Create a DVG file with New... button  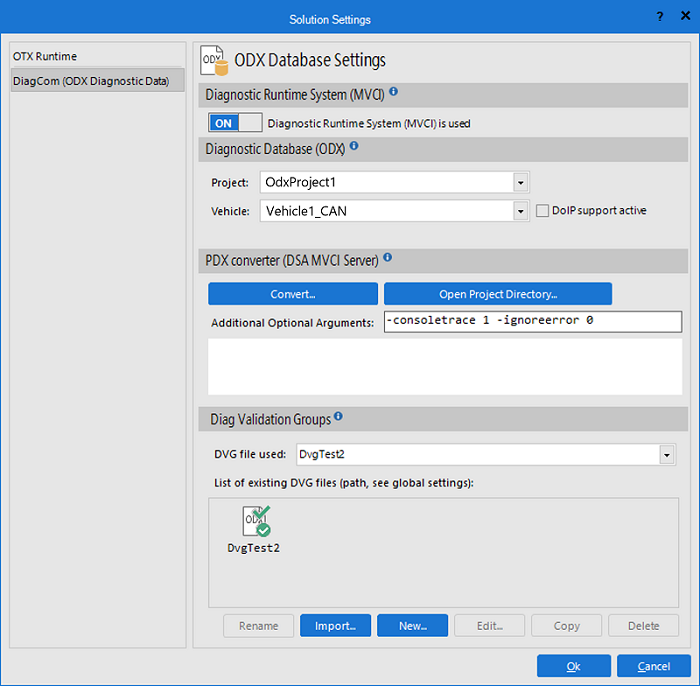pyautogui.click(x=414, y=626)
